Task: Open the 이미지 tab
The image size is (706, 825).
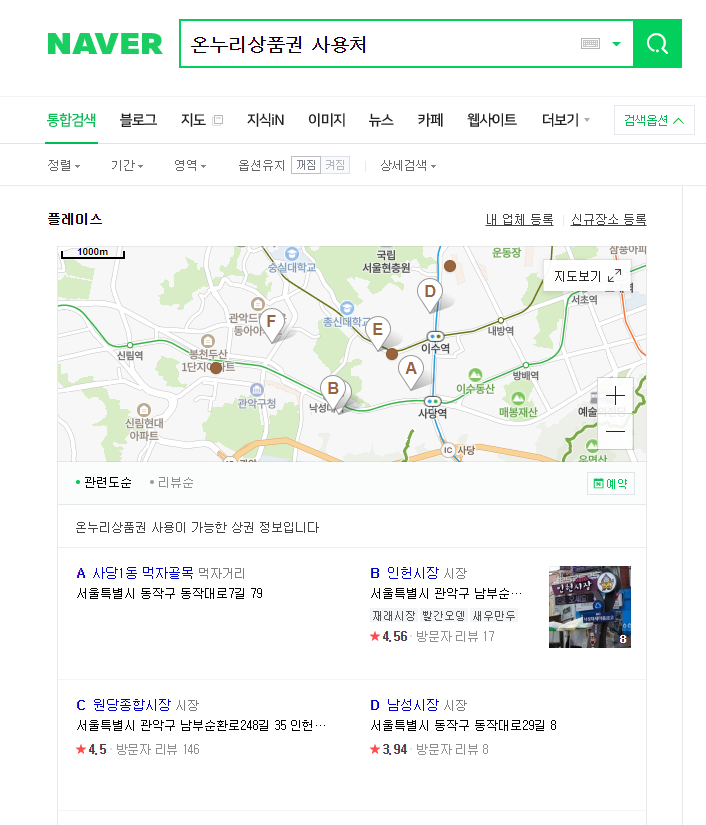Action: coord(327,120)
